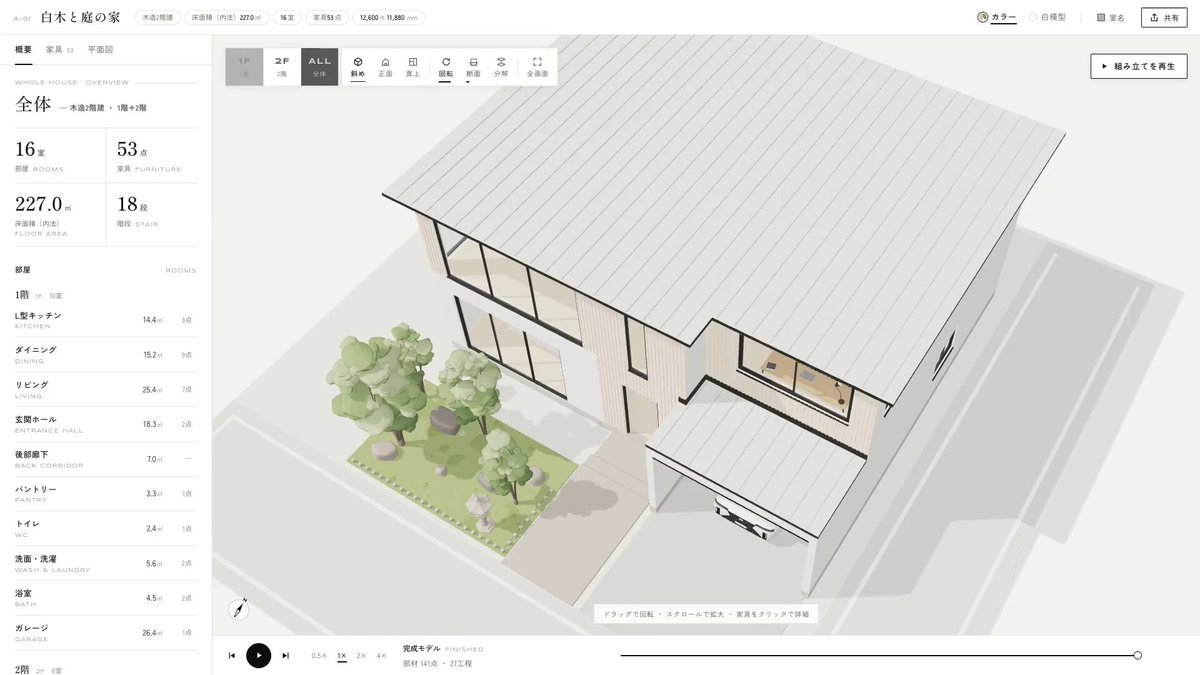The width and height of the screenshot is (1200, 675).
Task: Set playback speed to 1×
Action: pos(342,655)
